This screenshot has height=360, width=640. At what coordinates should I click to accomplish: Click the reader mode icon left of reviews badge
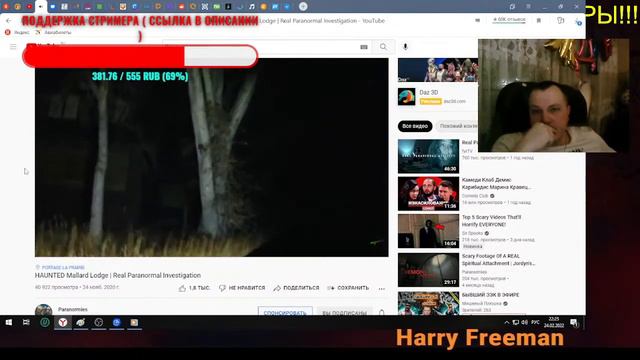tap(477, 20)
